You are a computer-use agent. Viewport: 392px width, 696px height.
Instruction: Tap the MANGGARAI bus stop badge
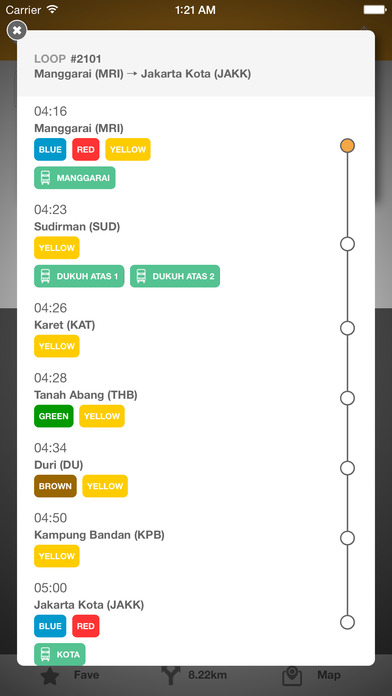point(75,178)
